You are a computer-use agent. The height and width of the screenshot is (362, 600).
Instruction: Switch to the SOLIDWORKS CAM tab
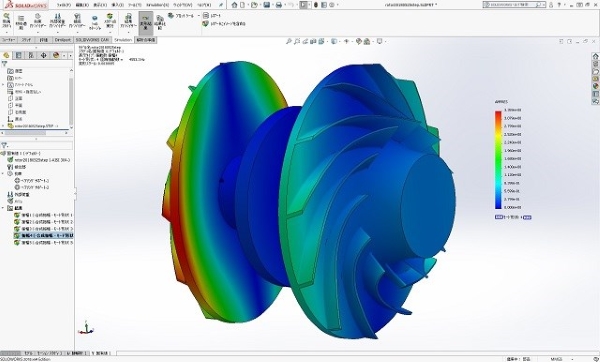pos(92,40)
